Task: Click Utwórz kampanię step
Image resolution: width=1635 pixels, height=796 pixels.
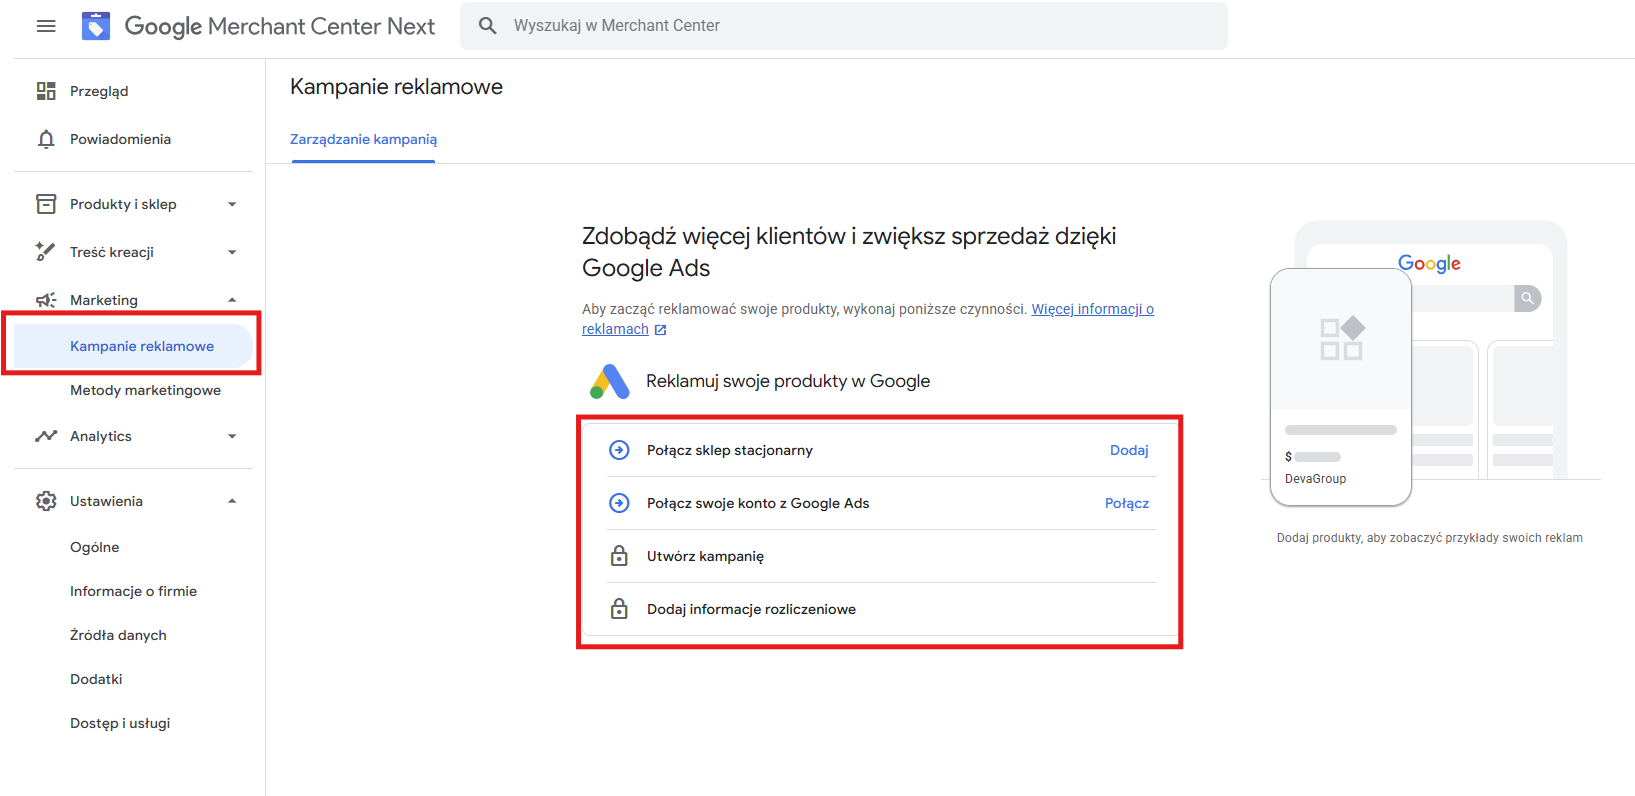Action: point(705,556)
